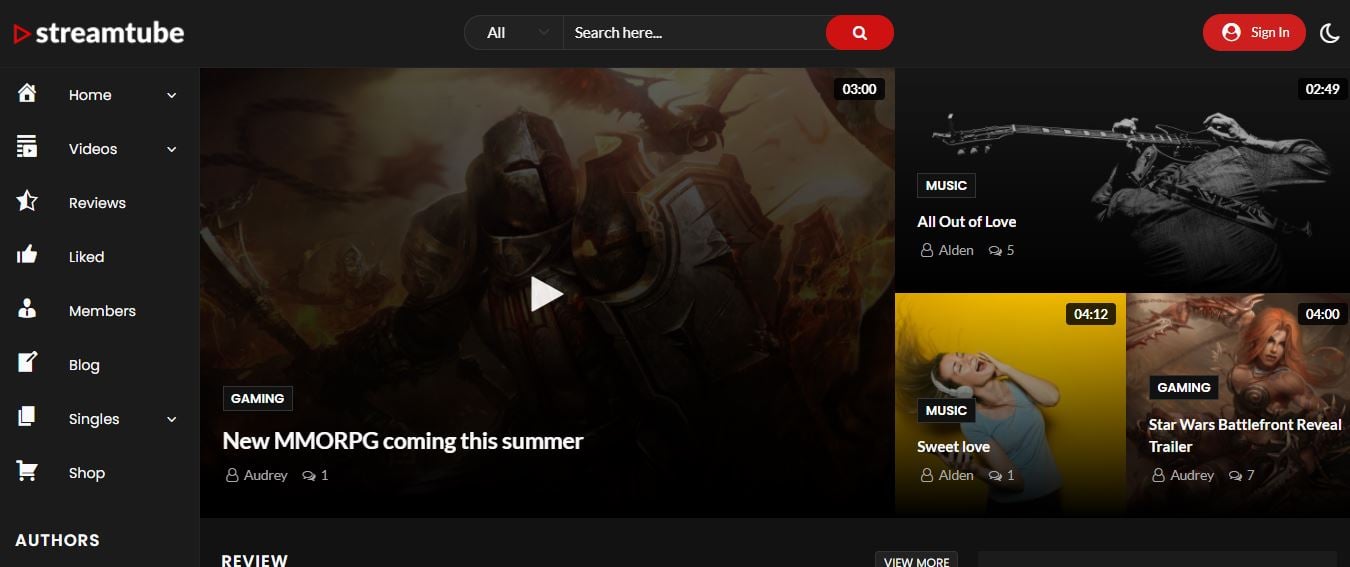Toggle dark mode with the moon icon

point(1329,33)
